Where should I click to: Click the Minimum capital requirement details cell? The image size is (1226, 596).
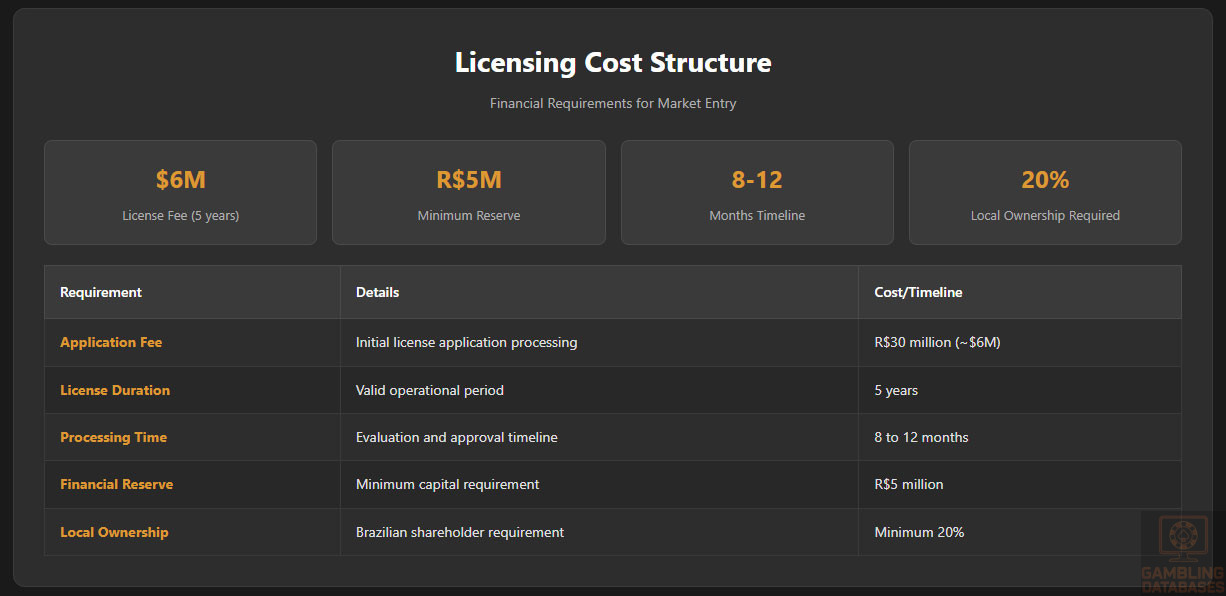[x=447, y=484]
